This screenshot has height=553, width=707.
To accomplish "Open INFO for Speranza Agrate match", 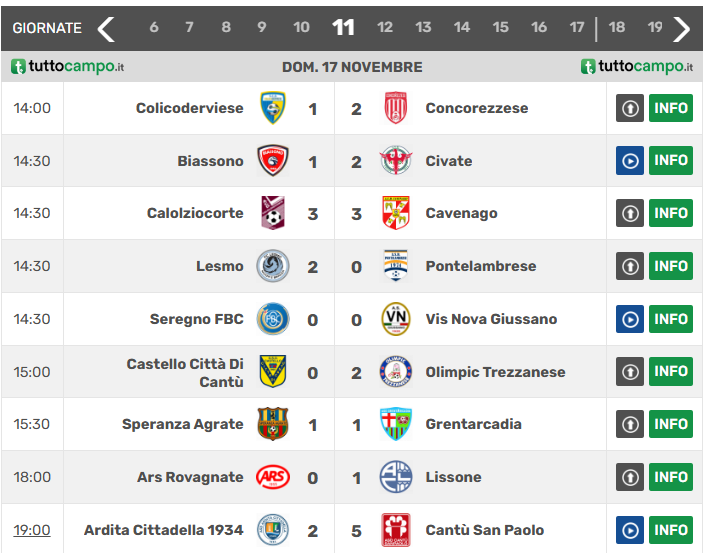I will coord(670,424).
